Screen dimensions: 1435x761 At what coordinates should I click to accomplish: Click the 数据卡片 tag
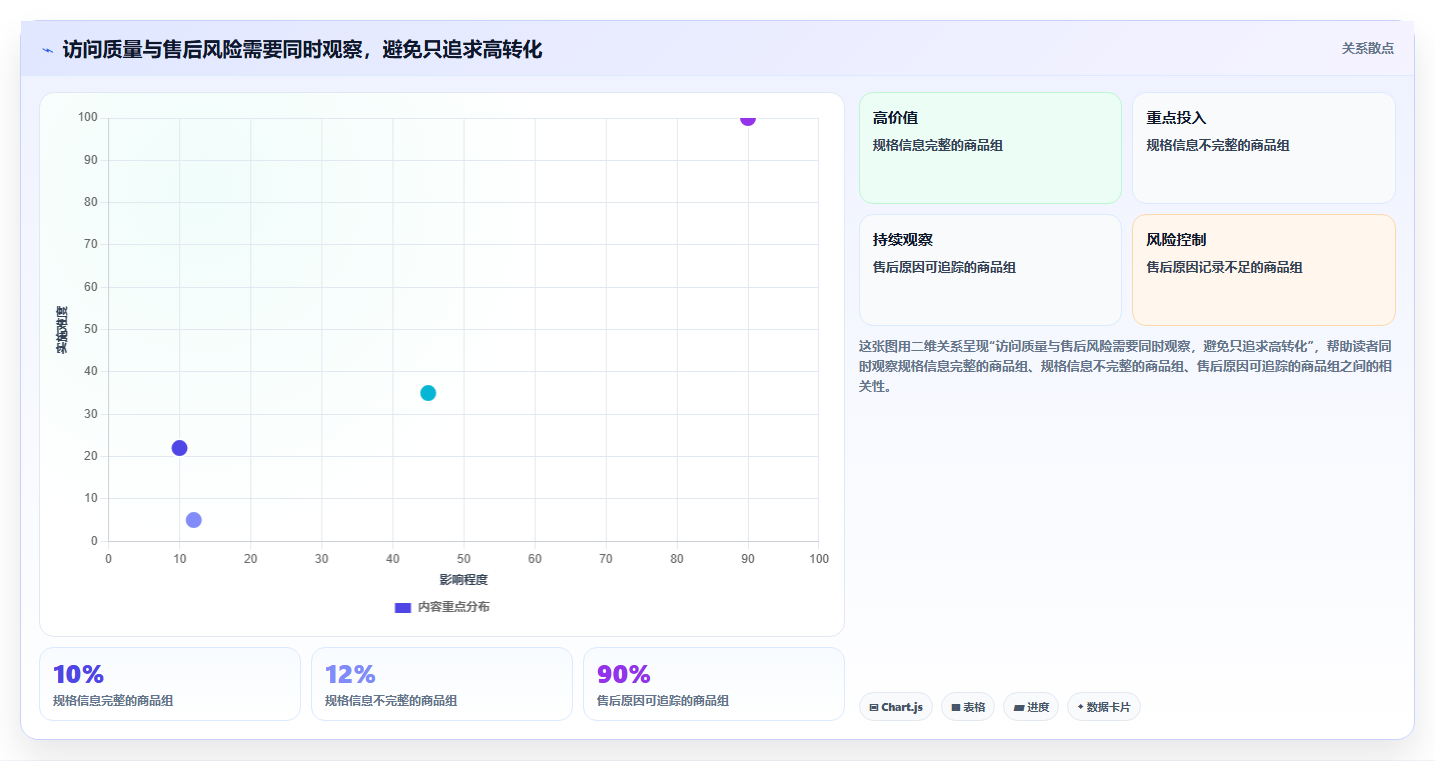(x=1104, y=707)
